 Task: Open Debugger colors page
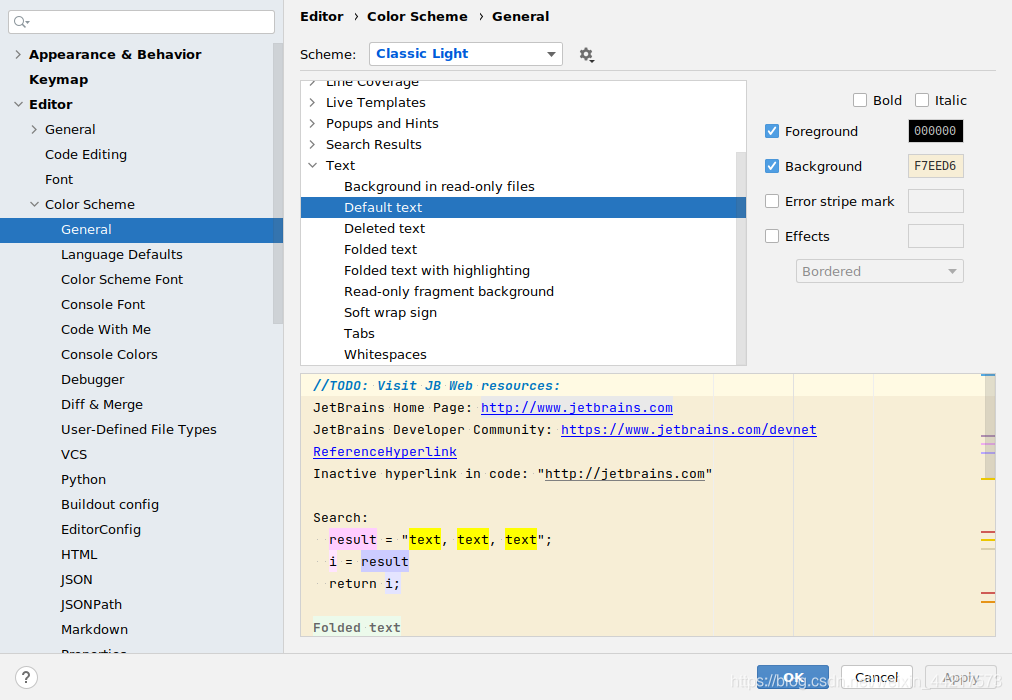click(x=92, y=379)
